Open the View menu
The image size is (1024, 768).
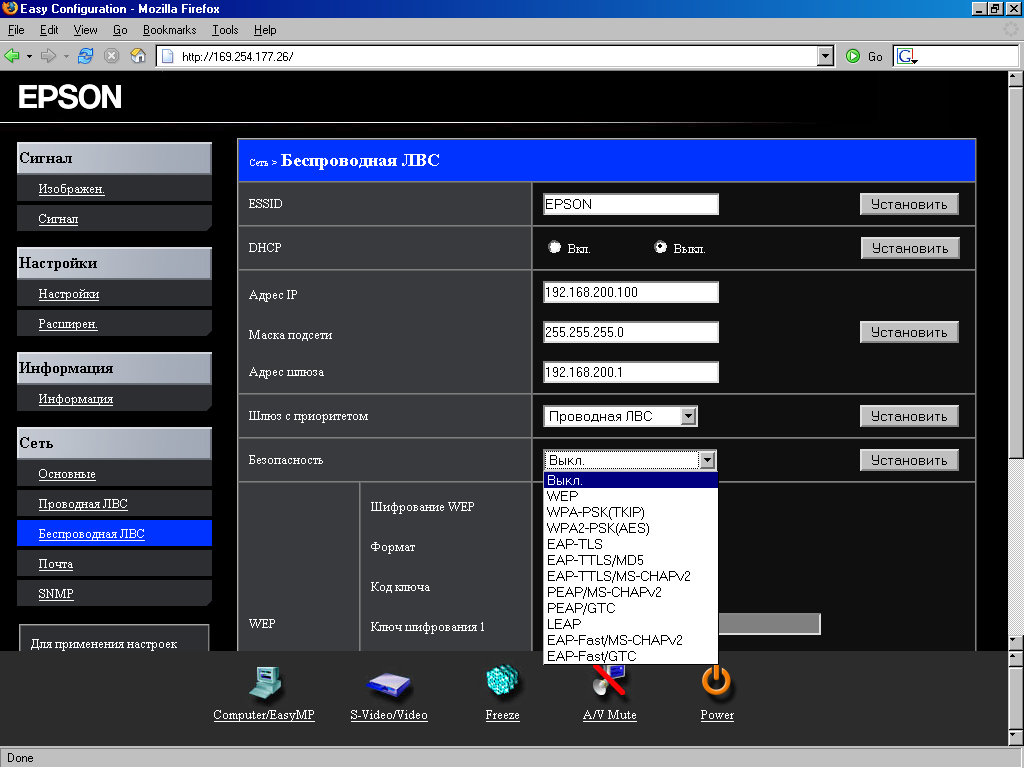(85, 30)
